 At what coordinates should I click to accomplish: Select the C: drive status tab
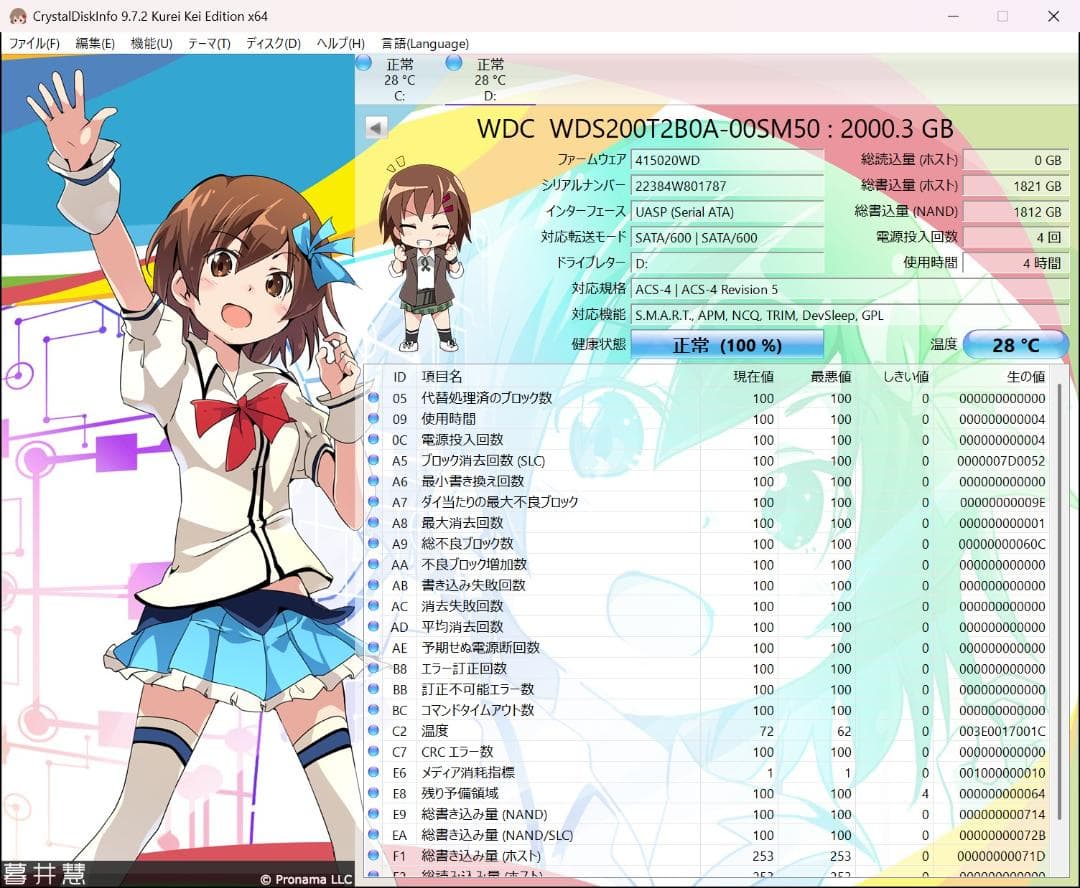tap(399, 80)
